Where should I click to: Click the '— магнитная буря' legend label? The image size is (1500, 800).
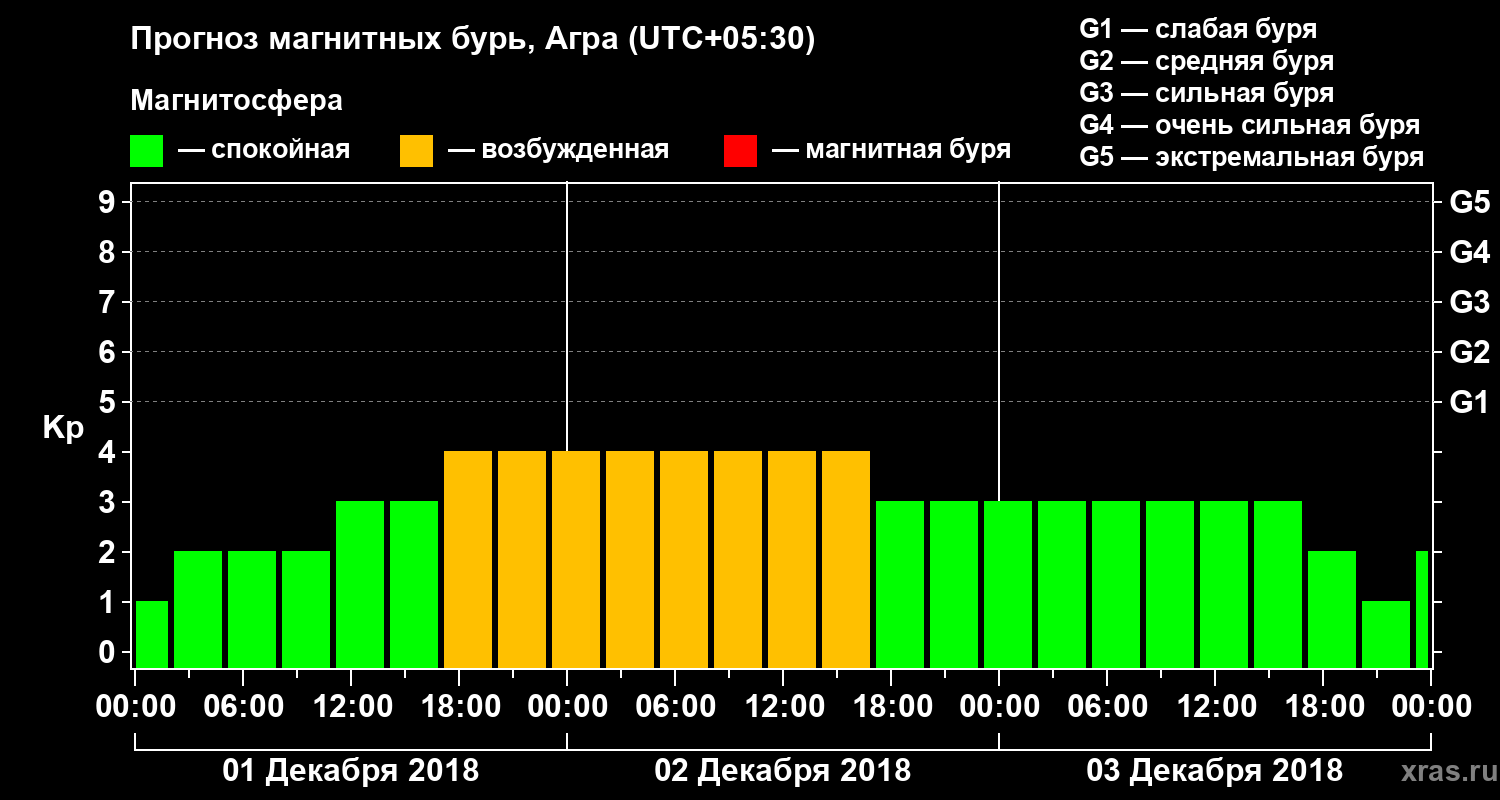pos(891,150)
